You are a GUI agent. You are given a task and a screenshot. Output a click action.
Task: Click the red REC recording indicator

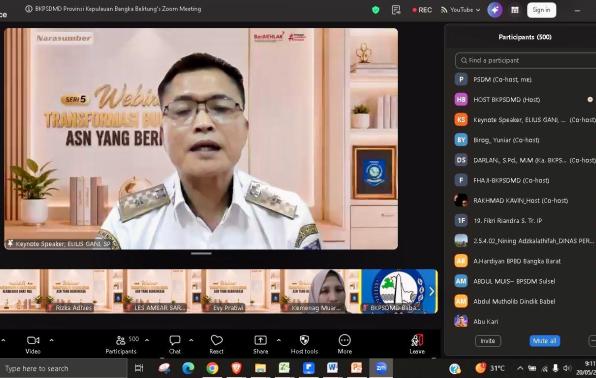(x=422, y=10)
